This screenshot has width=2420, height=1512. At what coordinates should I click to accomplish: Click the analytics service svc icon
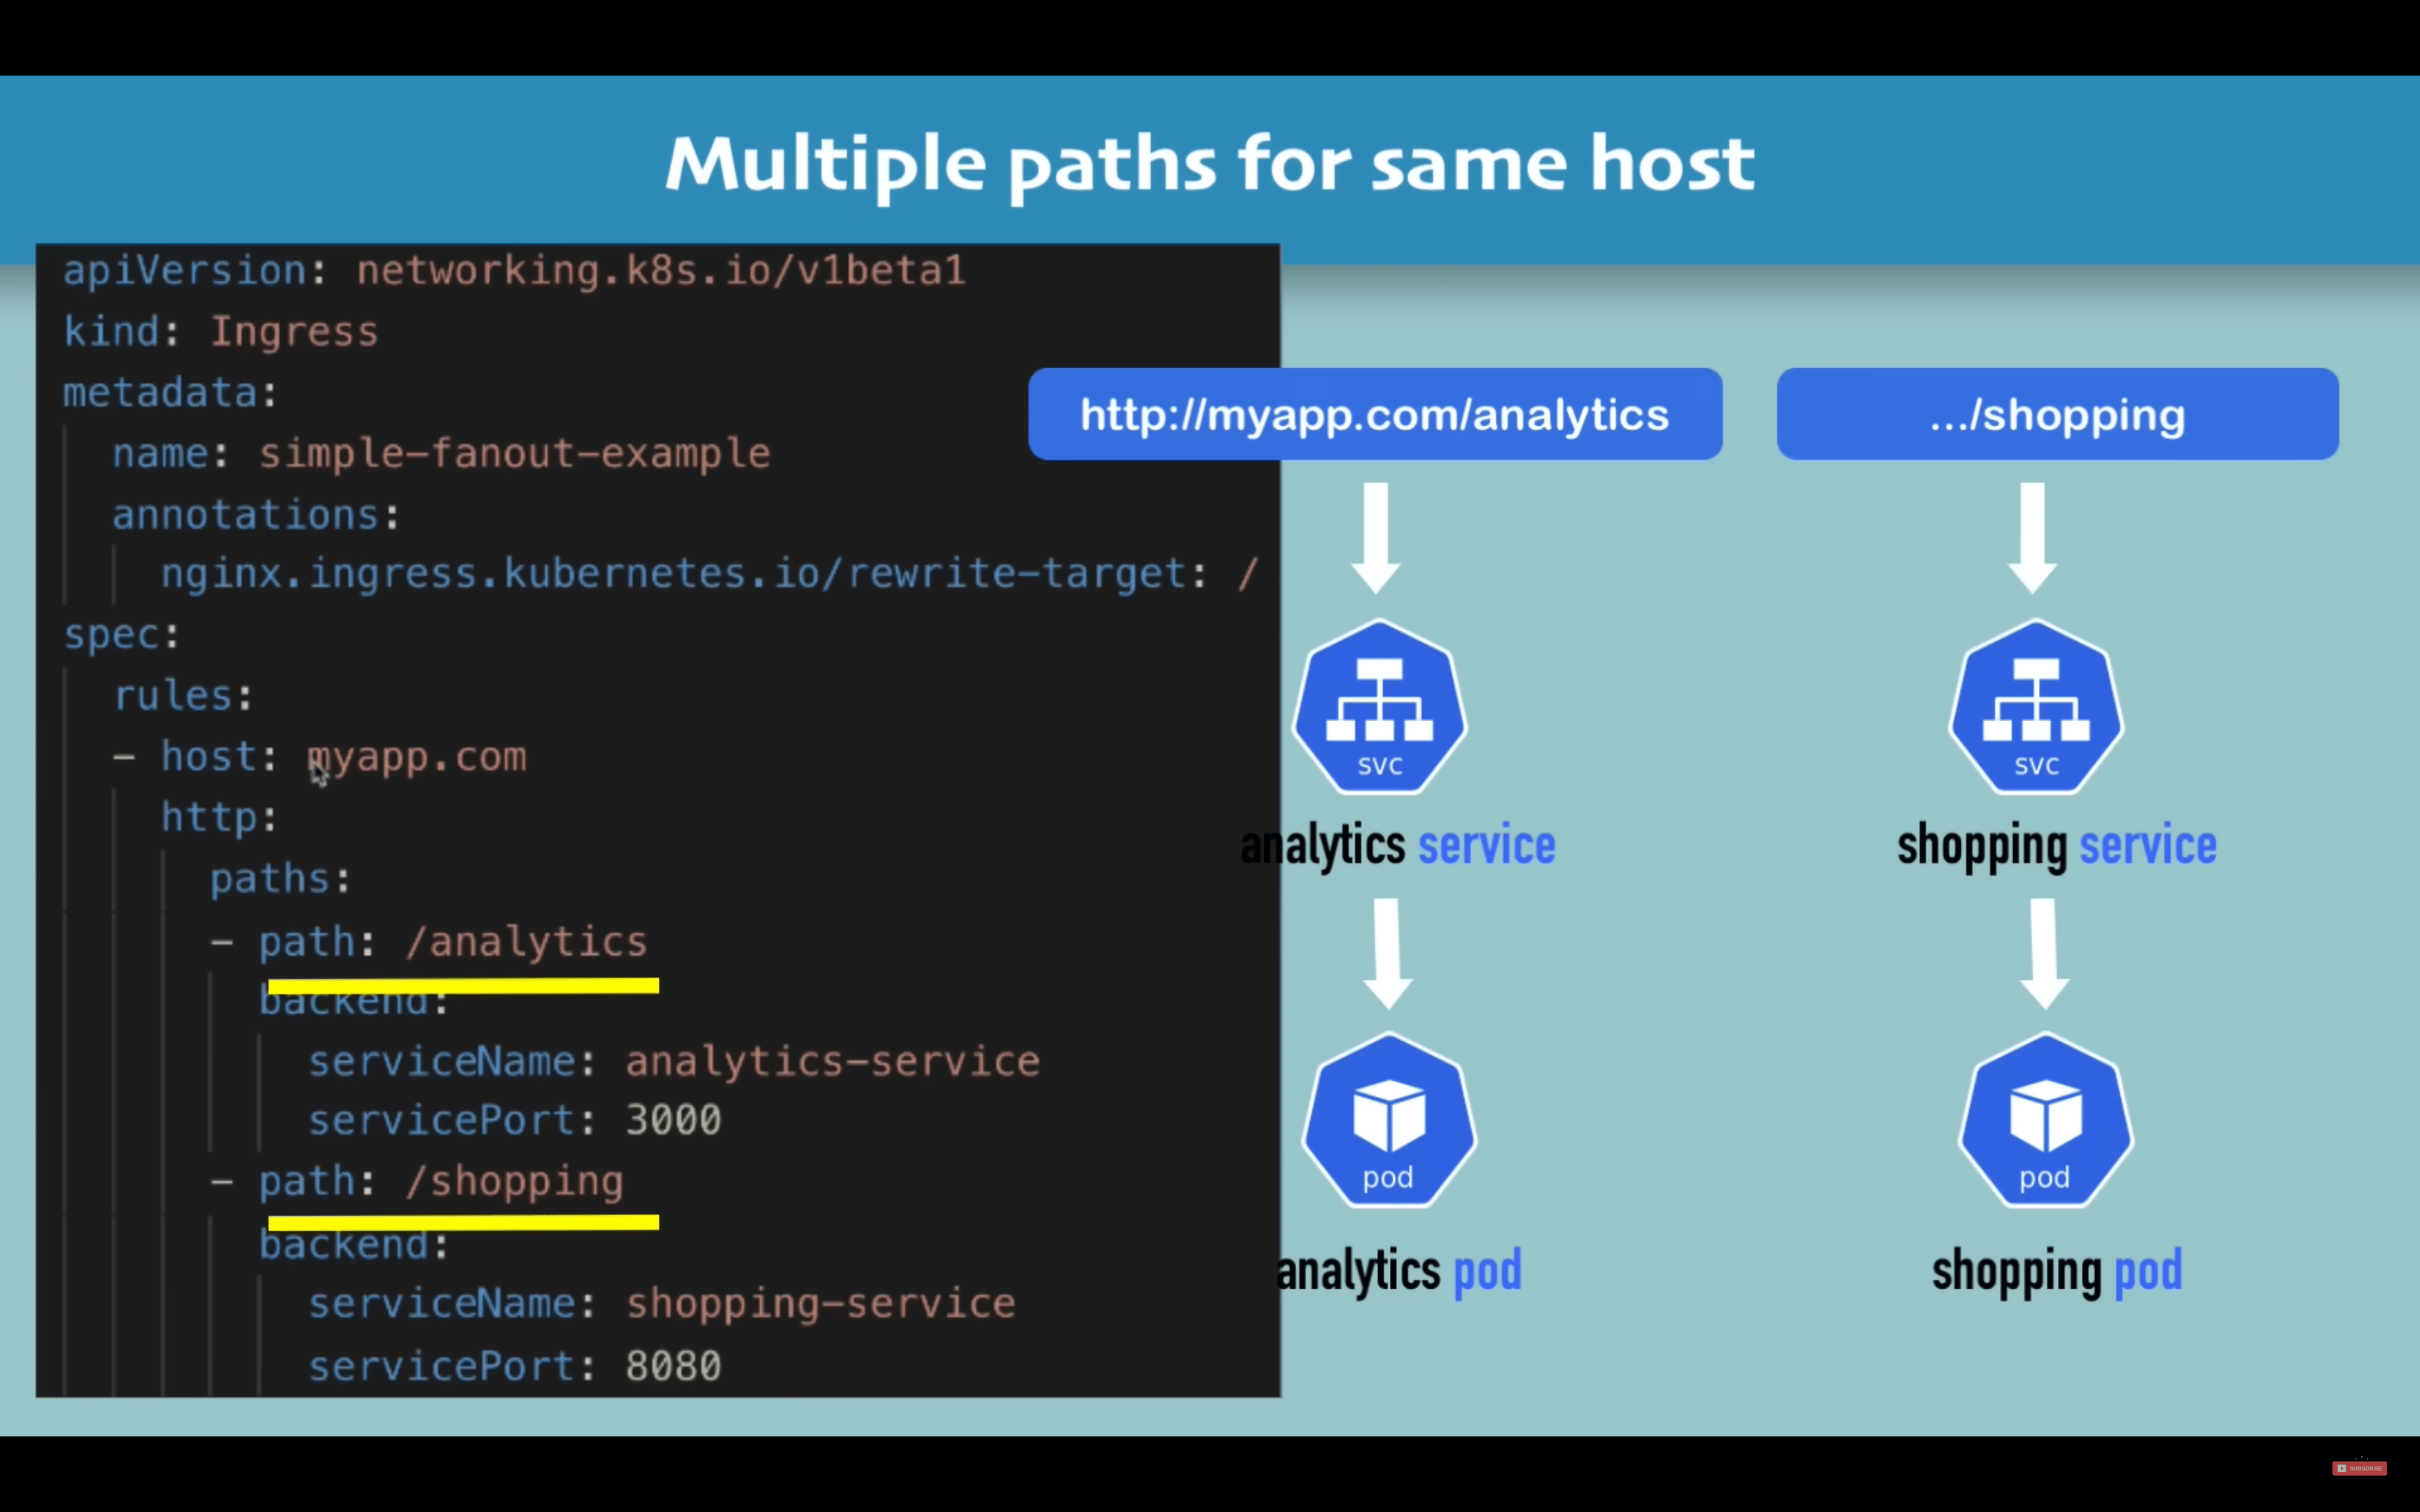[1379, 707]
